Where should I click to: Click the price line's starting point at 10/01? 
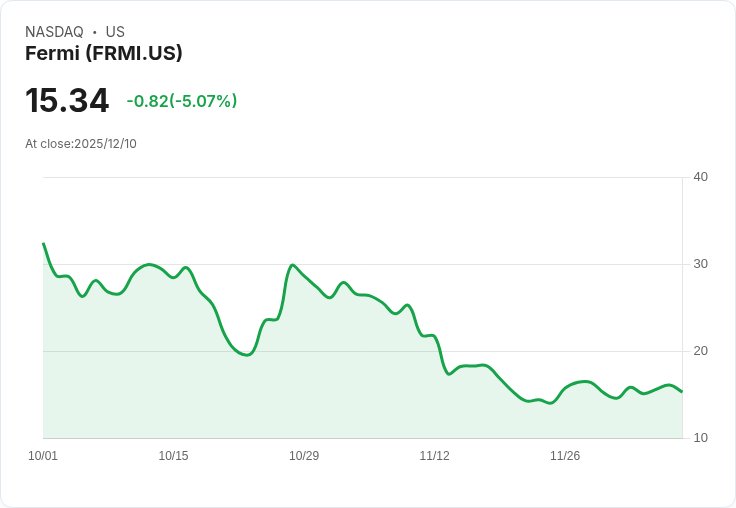[x=44, y=244]
